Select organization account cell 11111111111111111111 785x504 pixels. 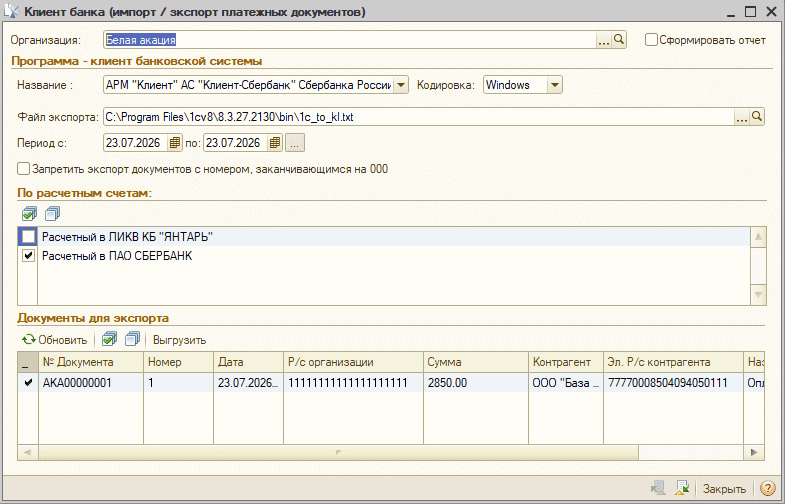pos(353,383)
